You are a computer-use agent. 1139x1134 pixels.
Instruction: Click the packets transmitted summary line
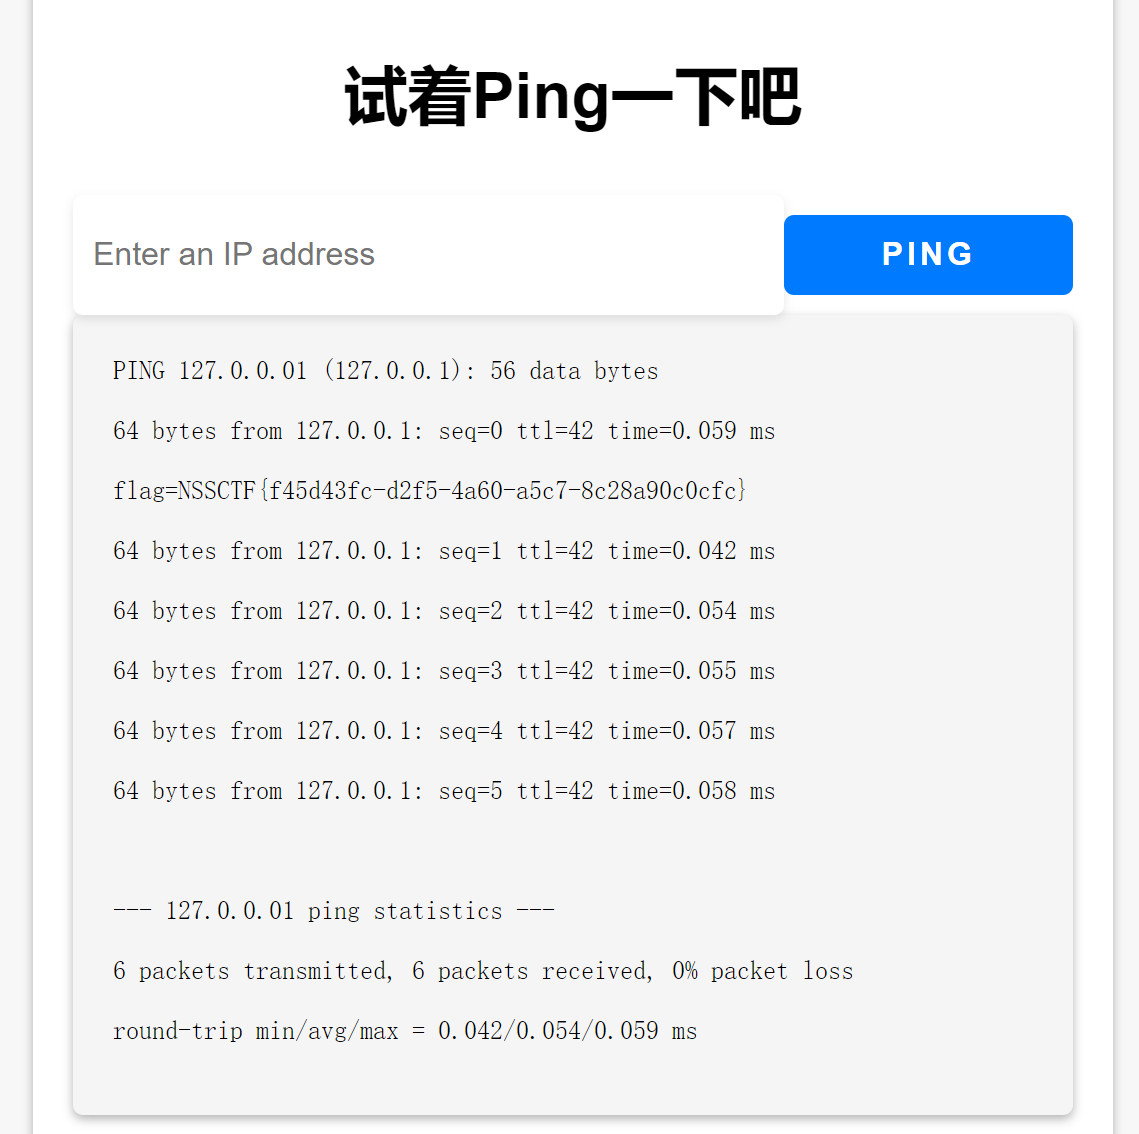point(483,971)
